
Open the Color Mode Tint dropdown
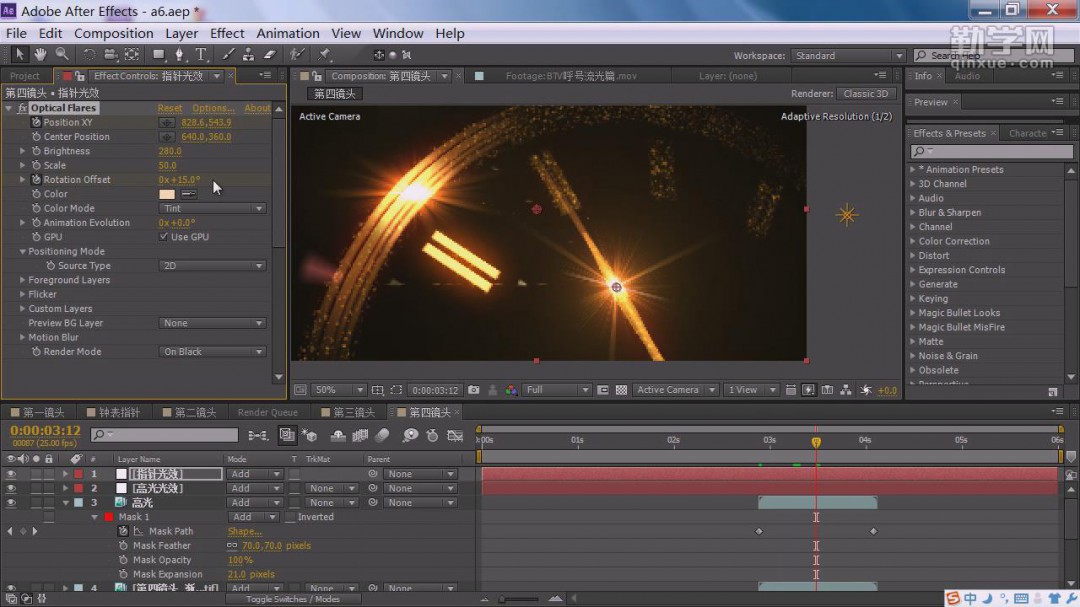tap(212, 209)
